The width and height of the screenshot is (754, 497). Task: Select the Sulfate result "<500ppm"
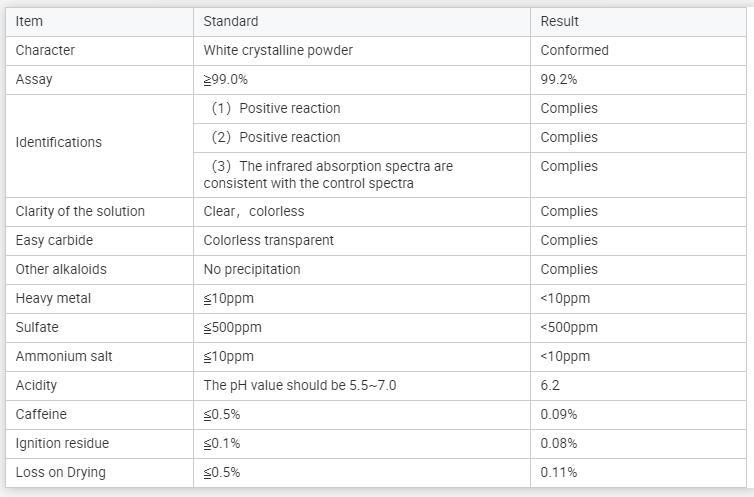(568, 327)
